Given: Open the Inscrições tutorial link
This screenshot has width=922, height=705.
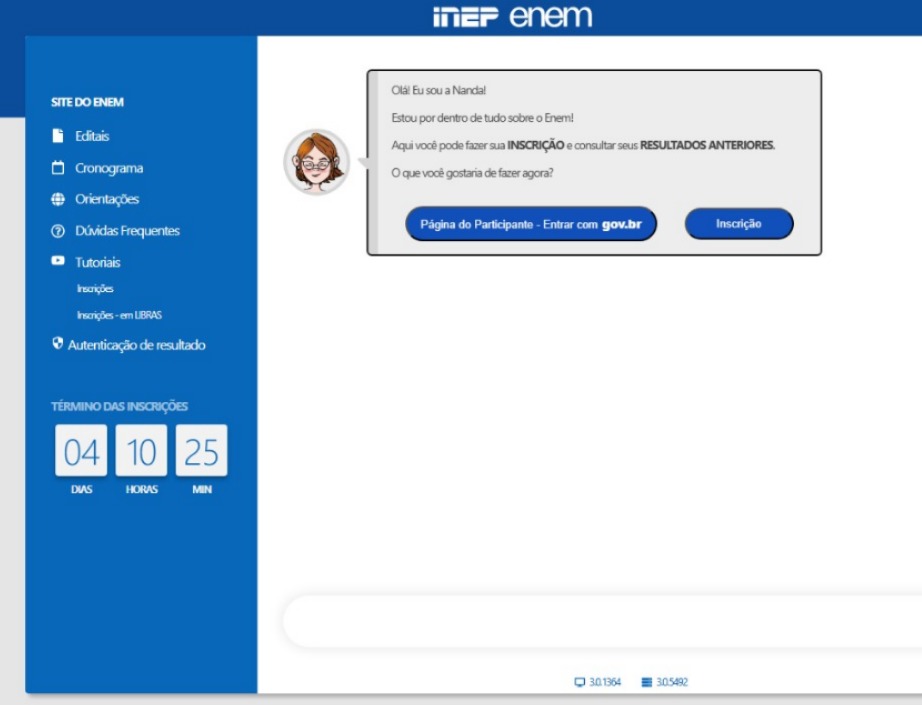Looking at the screenshot, I should click(95, 289).
